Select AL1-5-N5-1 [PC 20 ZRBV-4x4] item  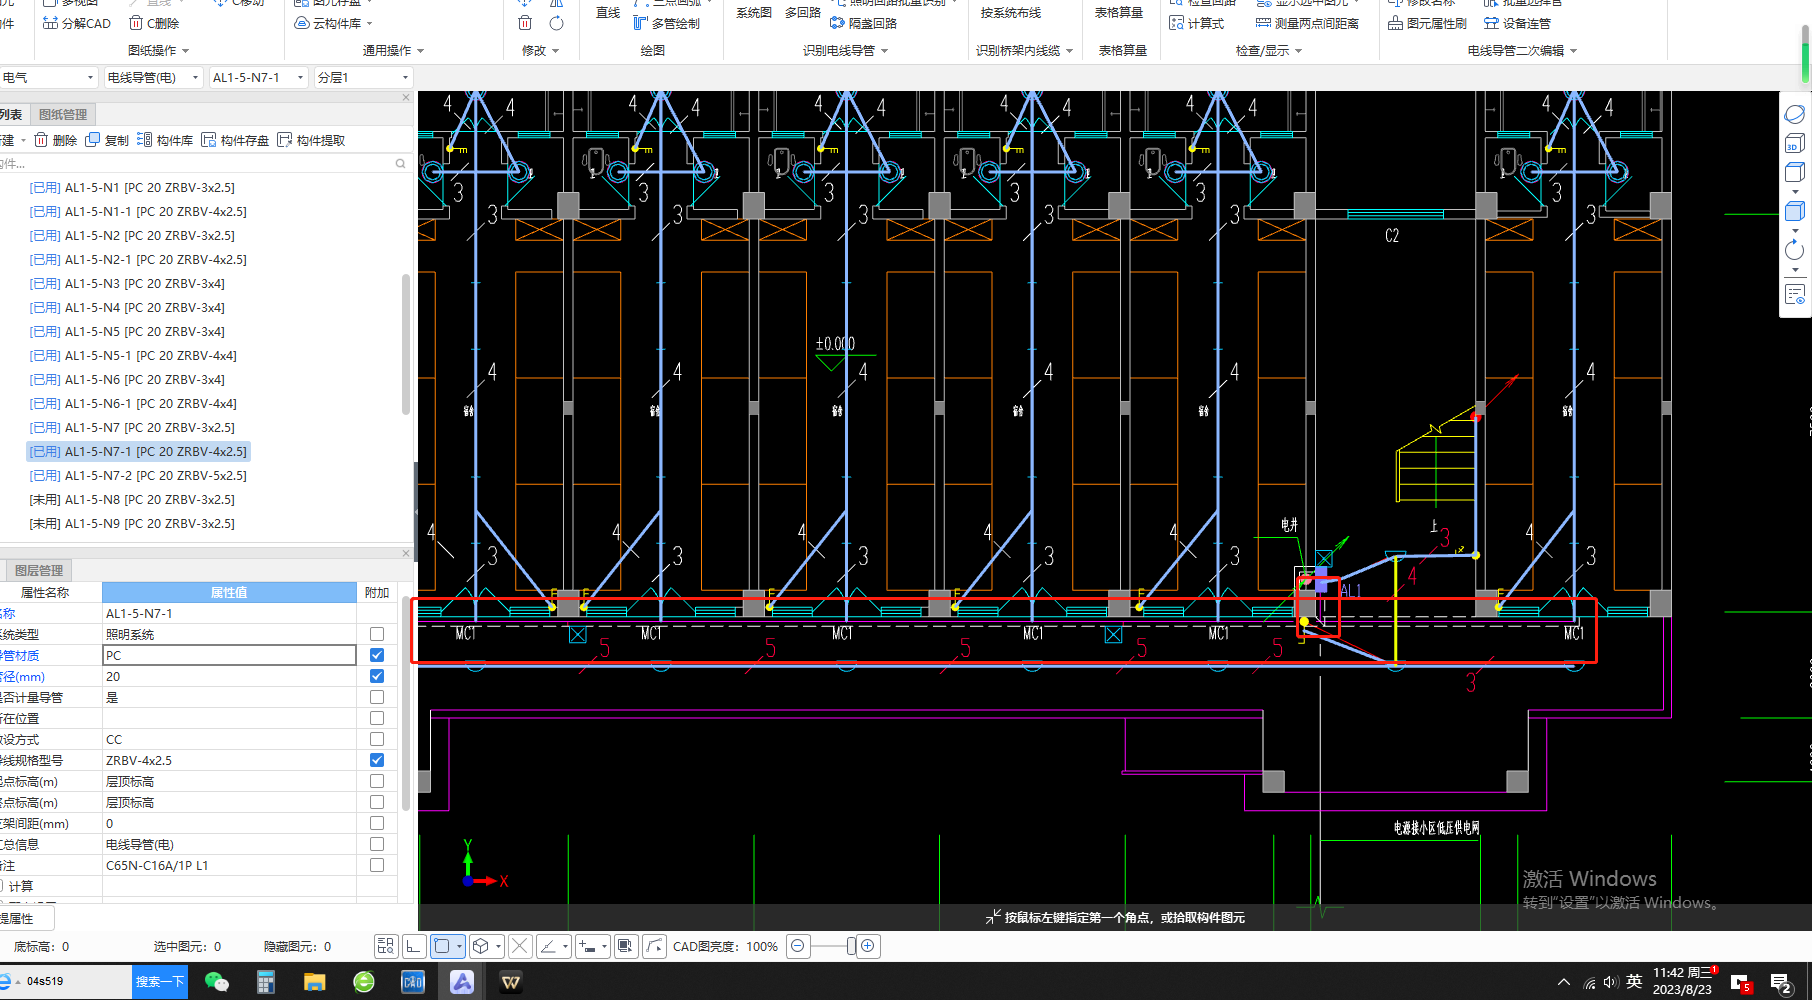[x=133, y=355]
